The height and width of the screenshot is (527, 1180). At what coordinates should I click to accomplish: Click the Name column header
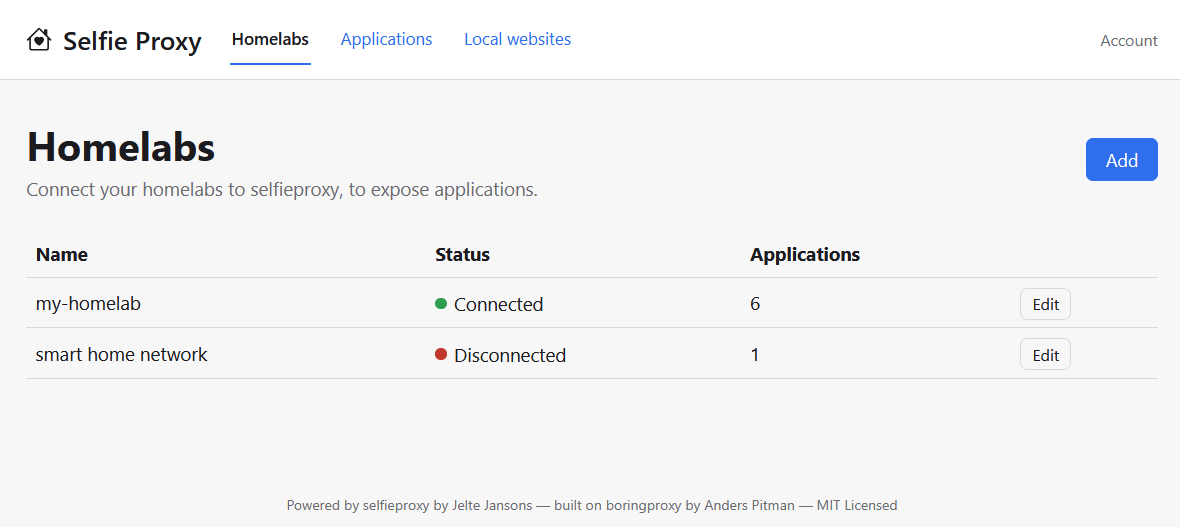pyautogui.click(x=62, y=254)
